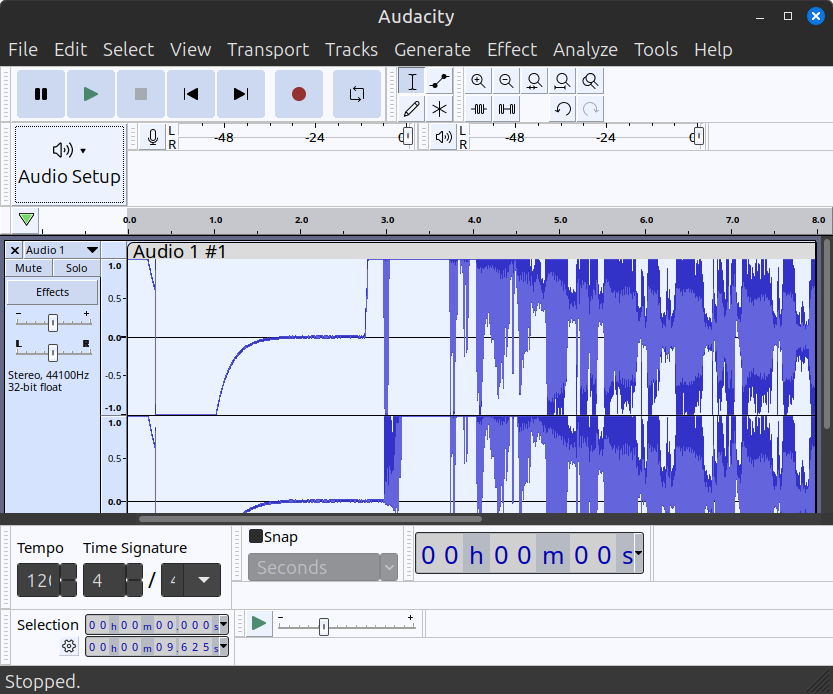Open the Effect menu
This screenshot has width=833, height=694.
(512, 49)
